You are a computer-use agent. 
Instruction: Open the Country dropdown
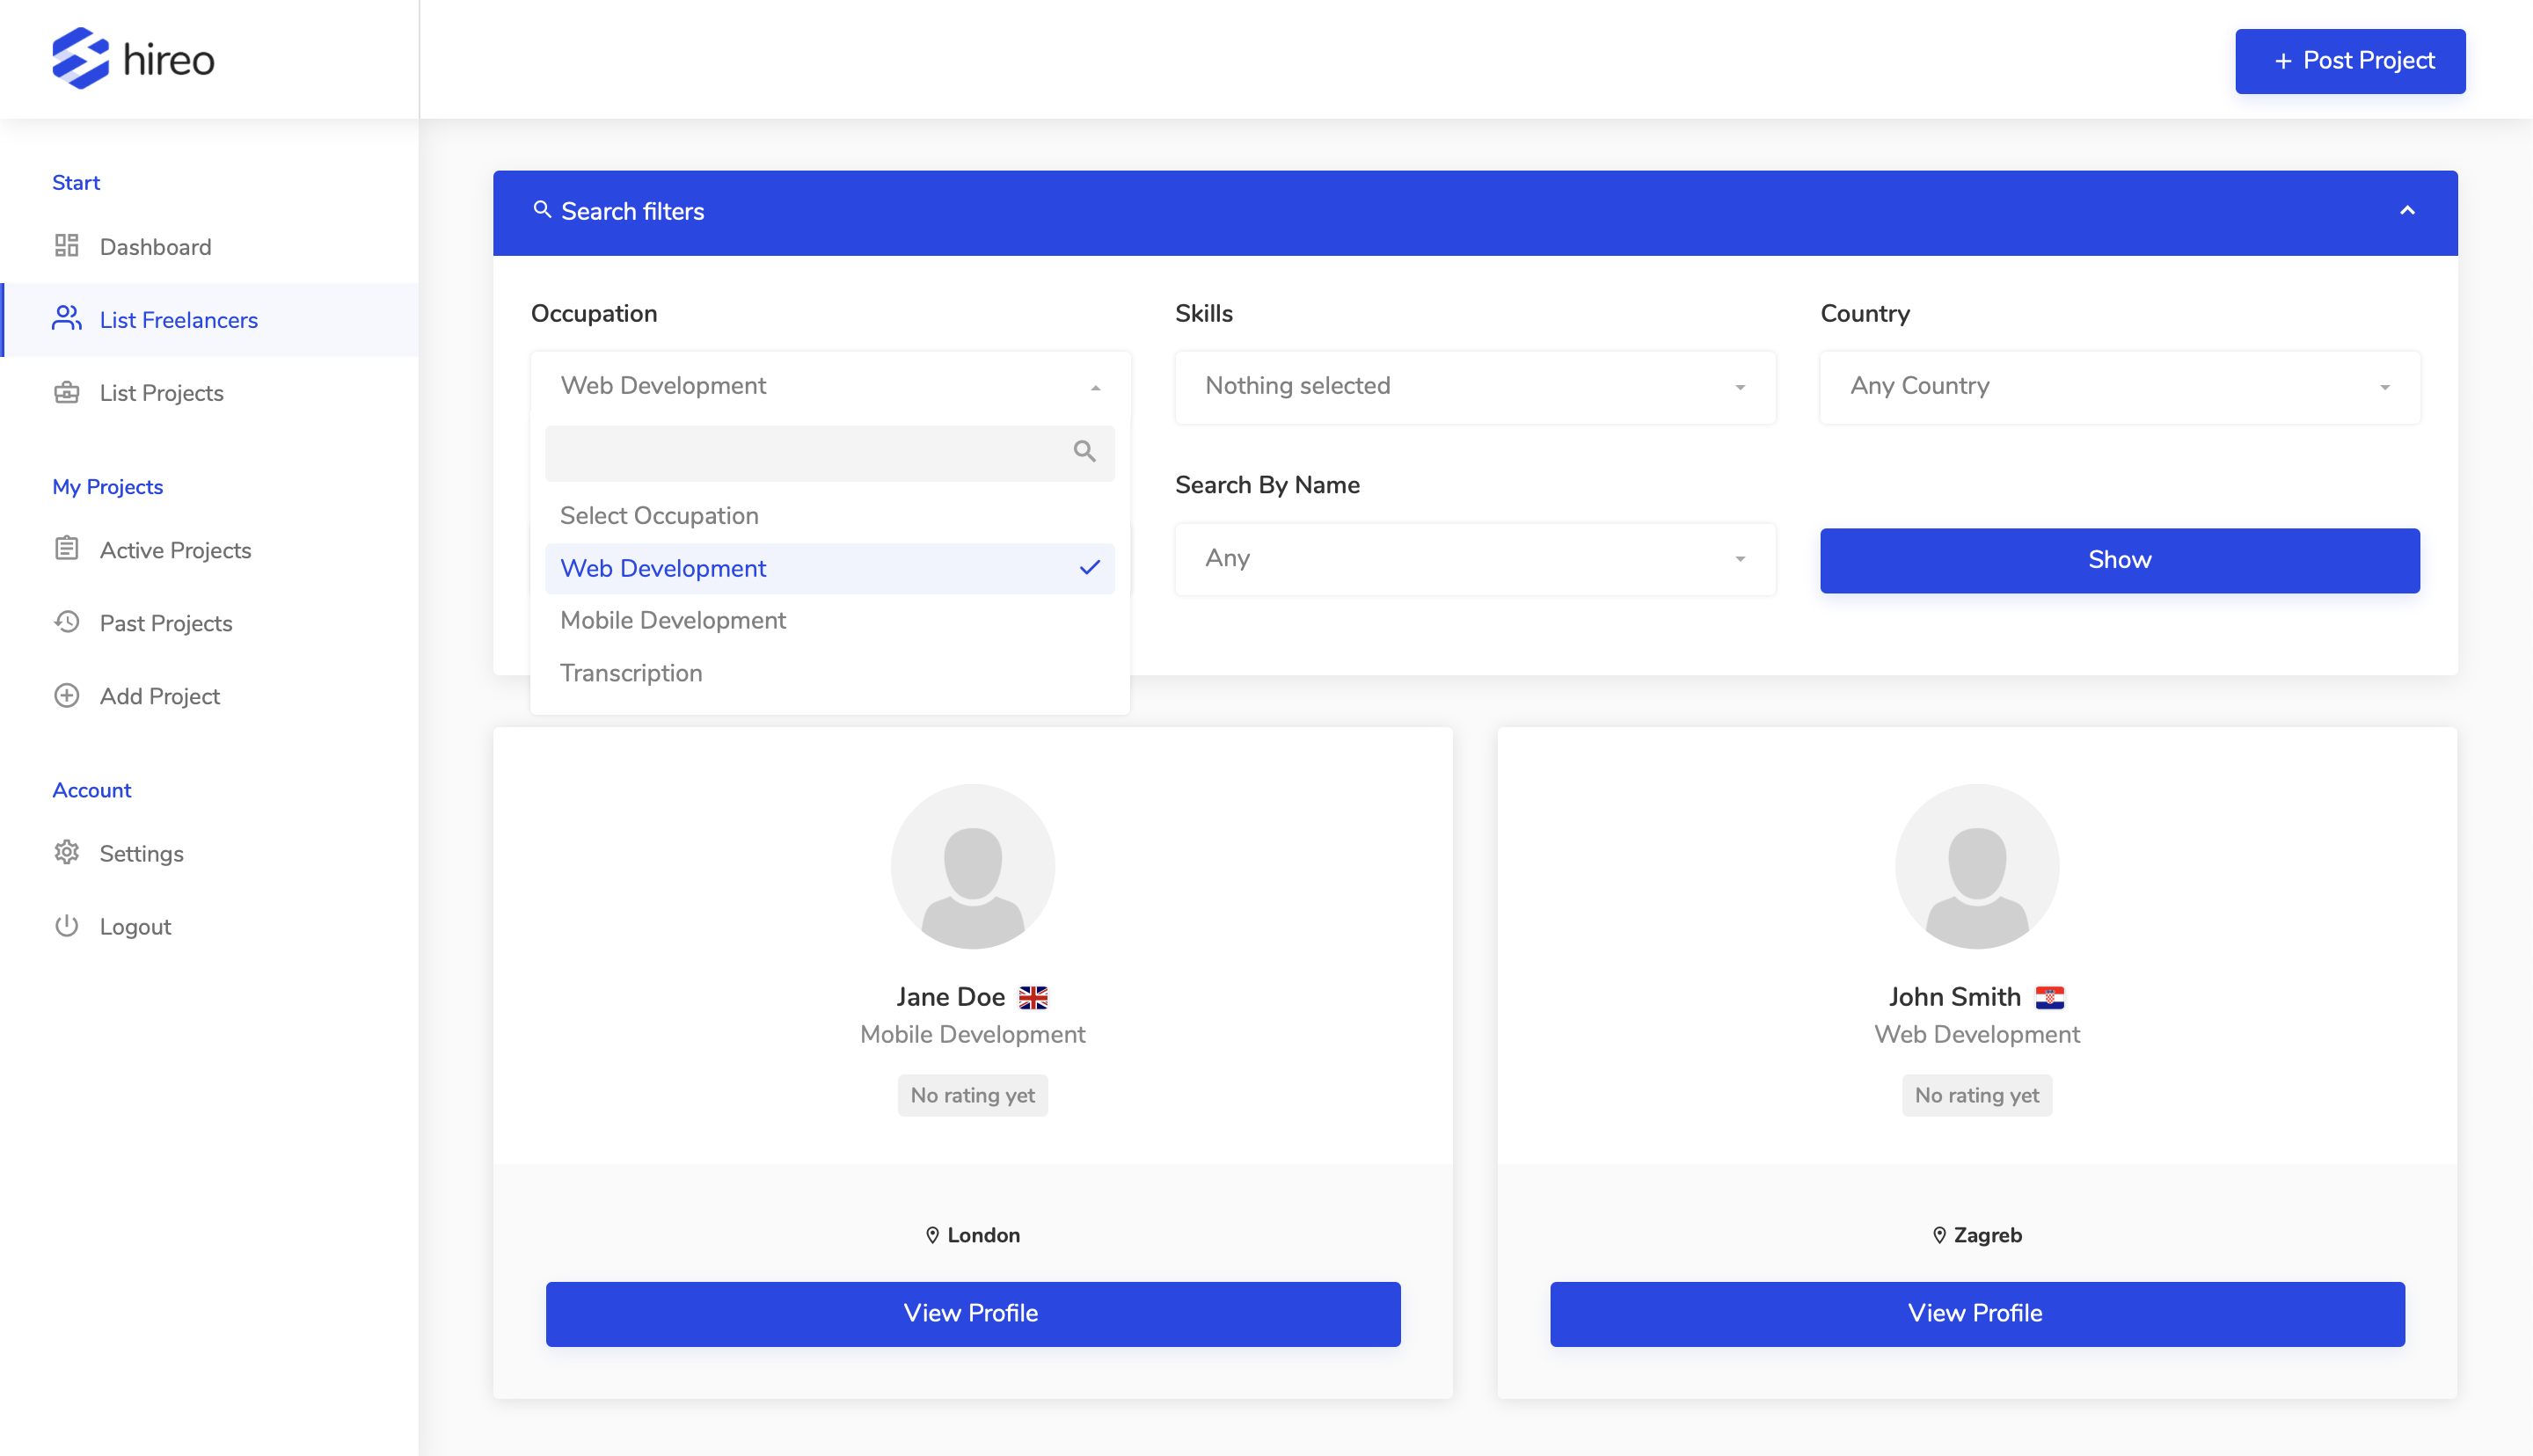coord(2120,387)
